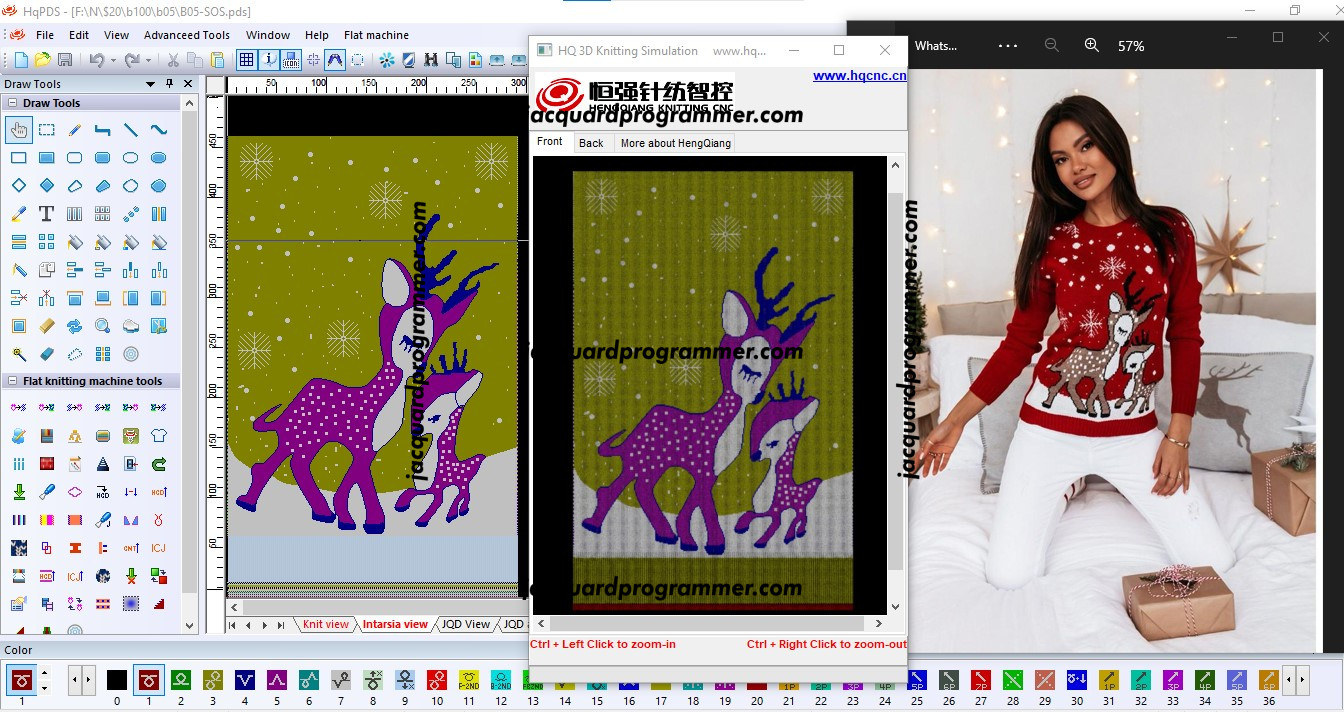Select the hand pointer tool
The height and width of the screenshot is (712, 1344).
[19, 129]
